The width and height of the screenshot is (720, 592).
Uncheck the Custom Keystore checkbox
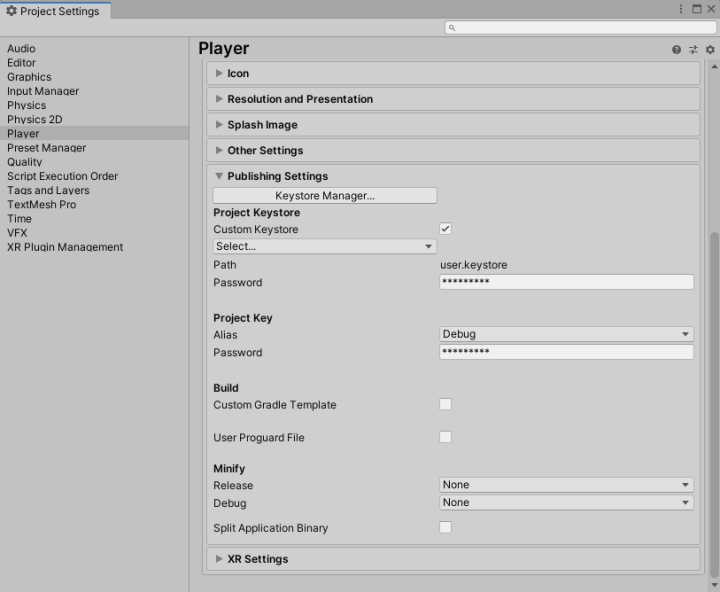click(446, 229)
